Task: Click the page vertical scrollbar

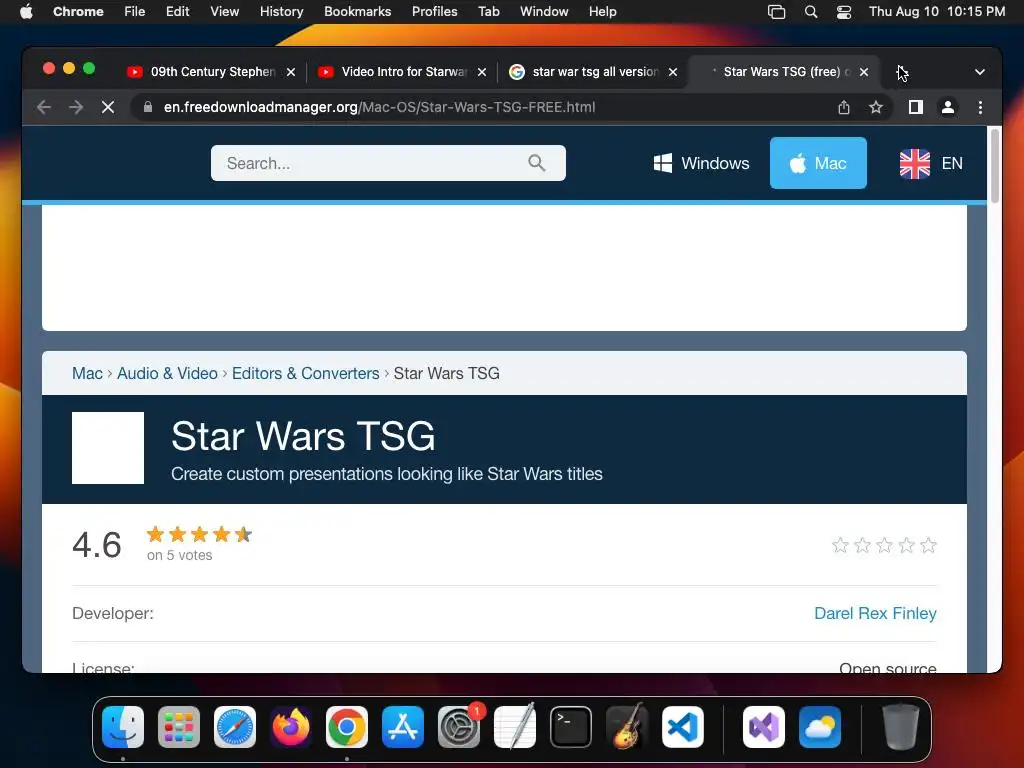Action: point(995,166)
